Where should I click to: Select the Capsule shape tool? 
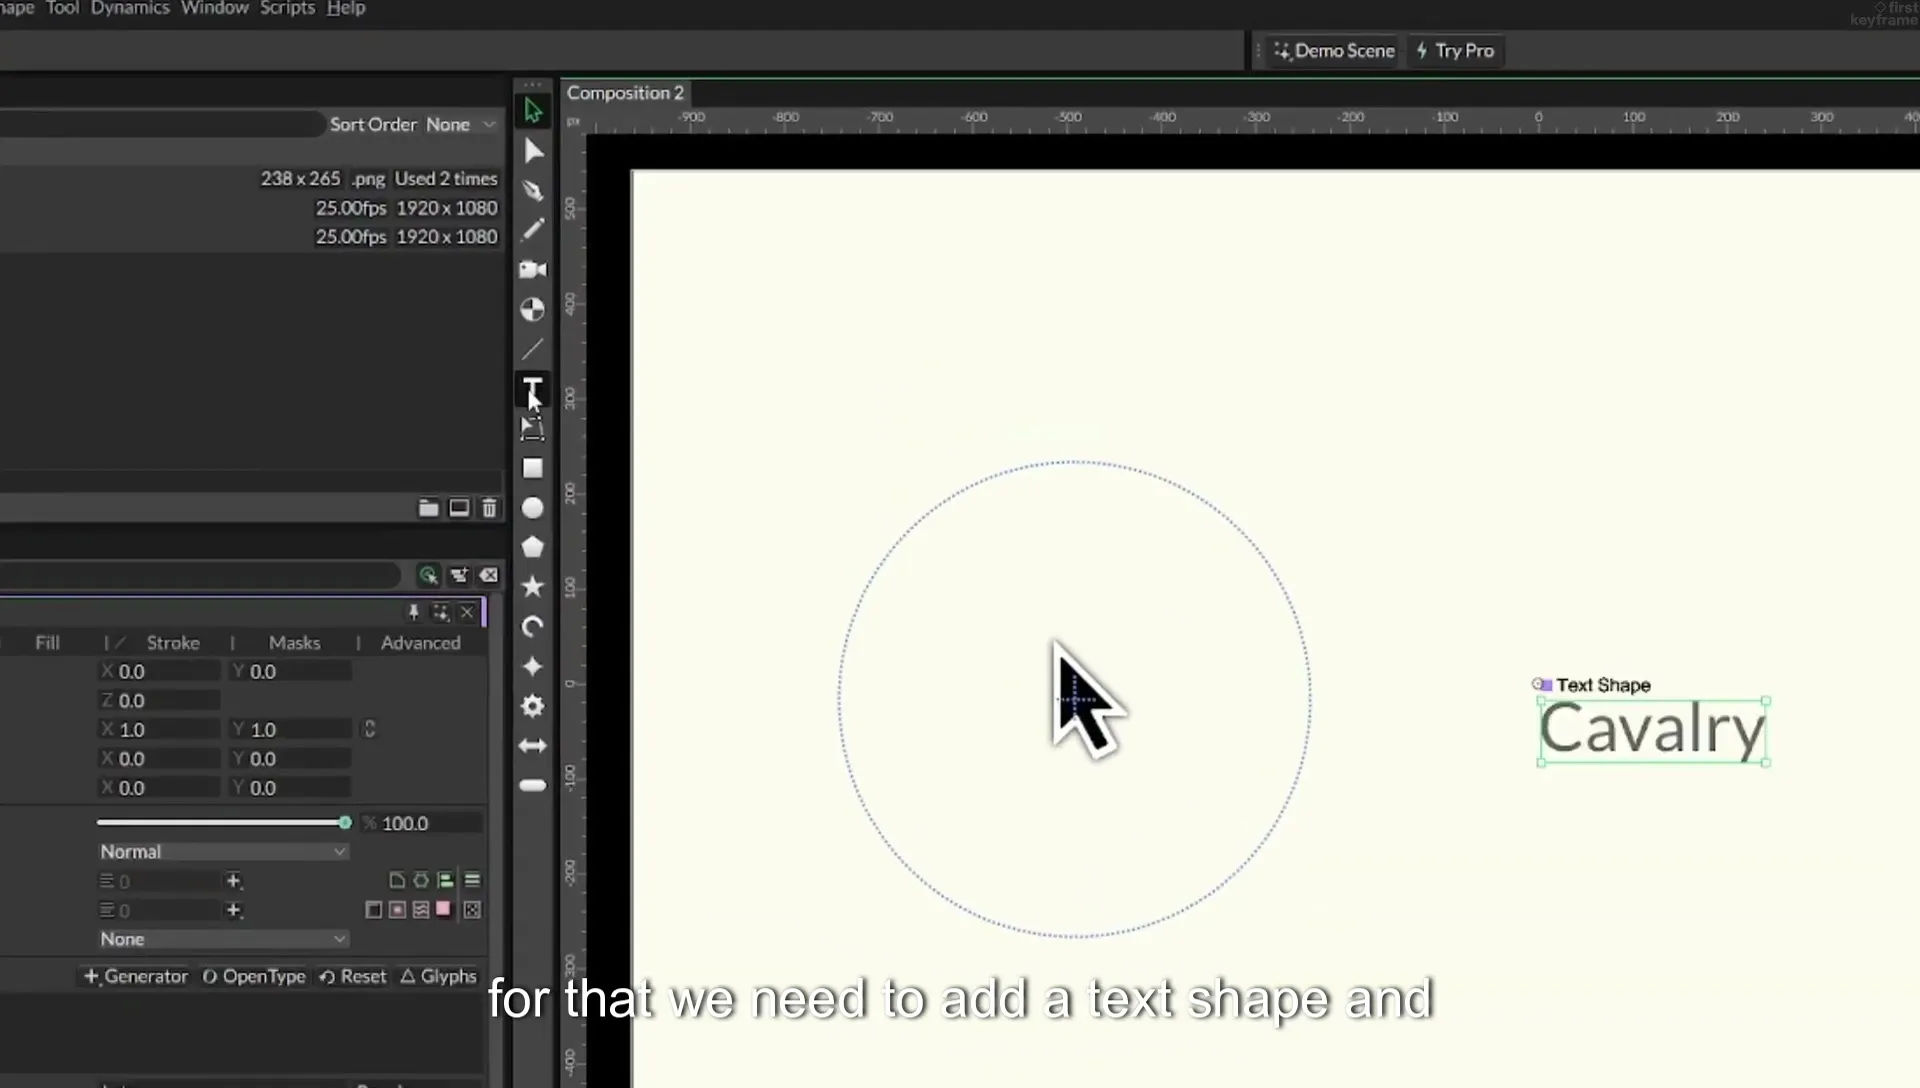(x=533, y=786)
